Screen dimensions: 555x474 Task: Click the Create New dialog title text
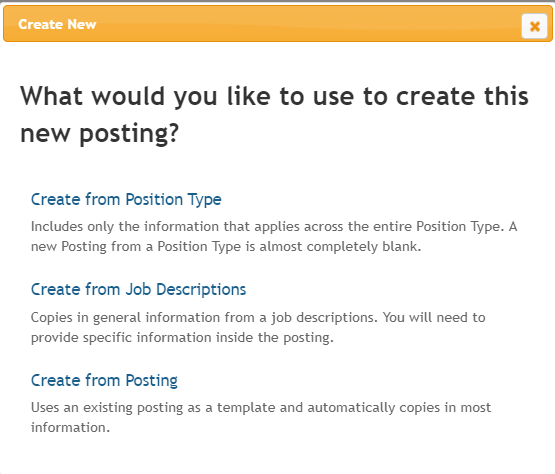pyautogui.click(x=57, y=24)
